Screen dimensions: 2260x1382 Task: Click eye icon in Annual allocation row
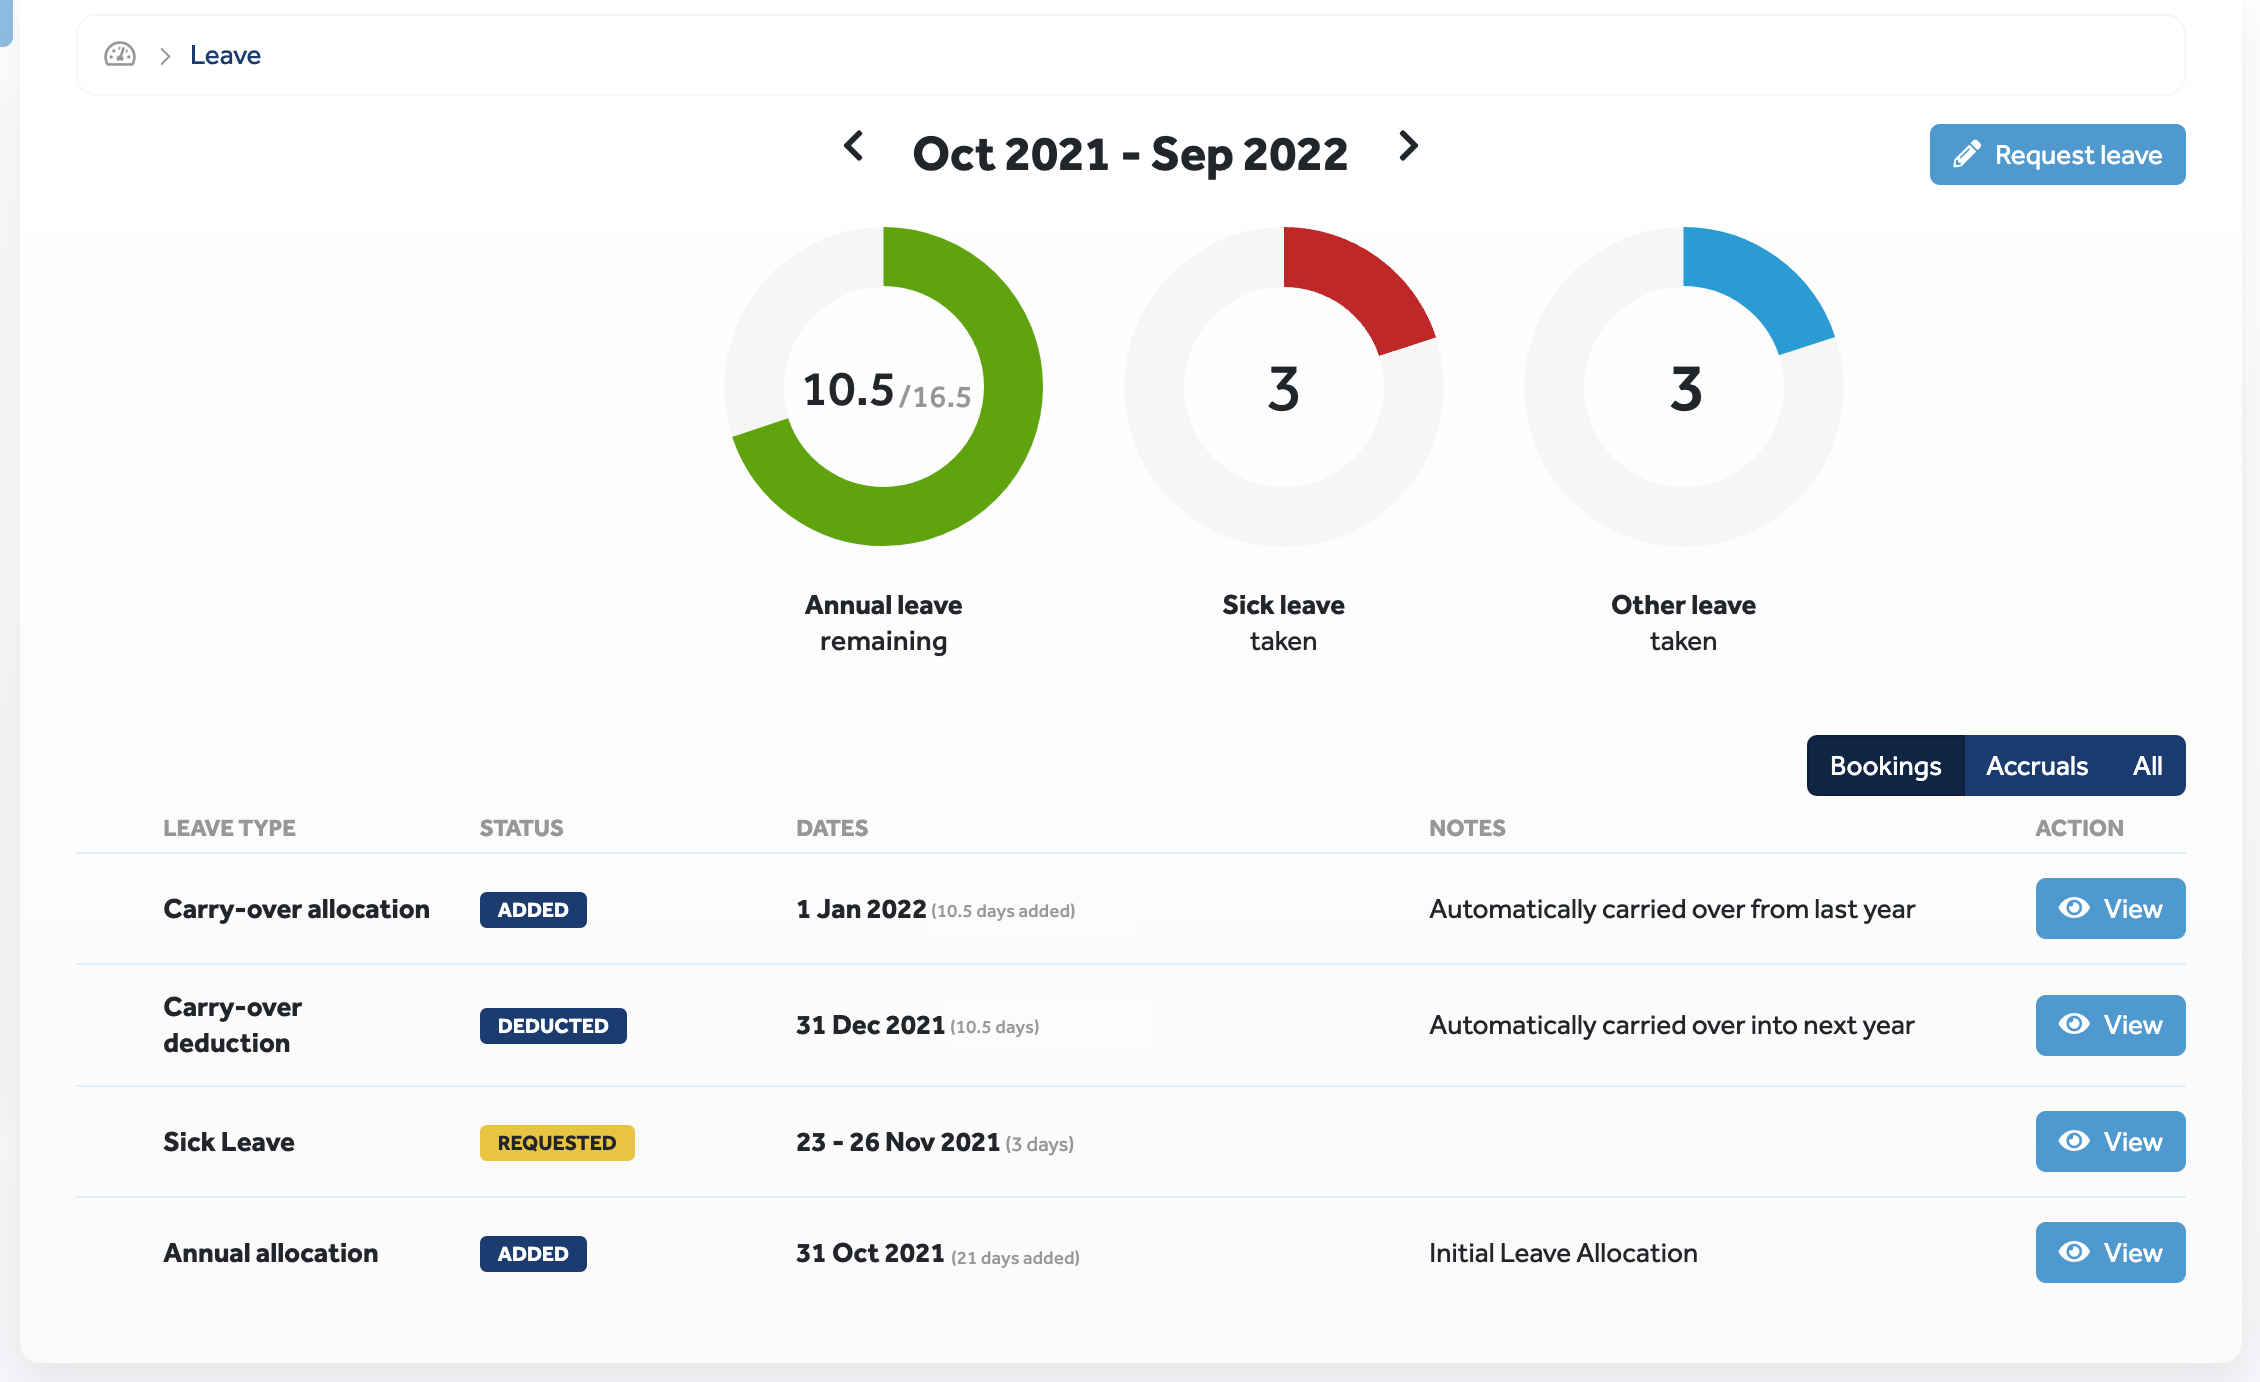[x=2074, y=1252]
